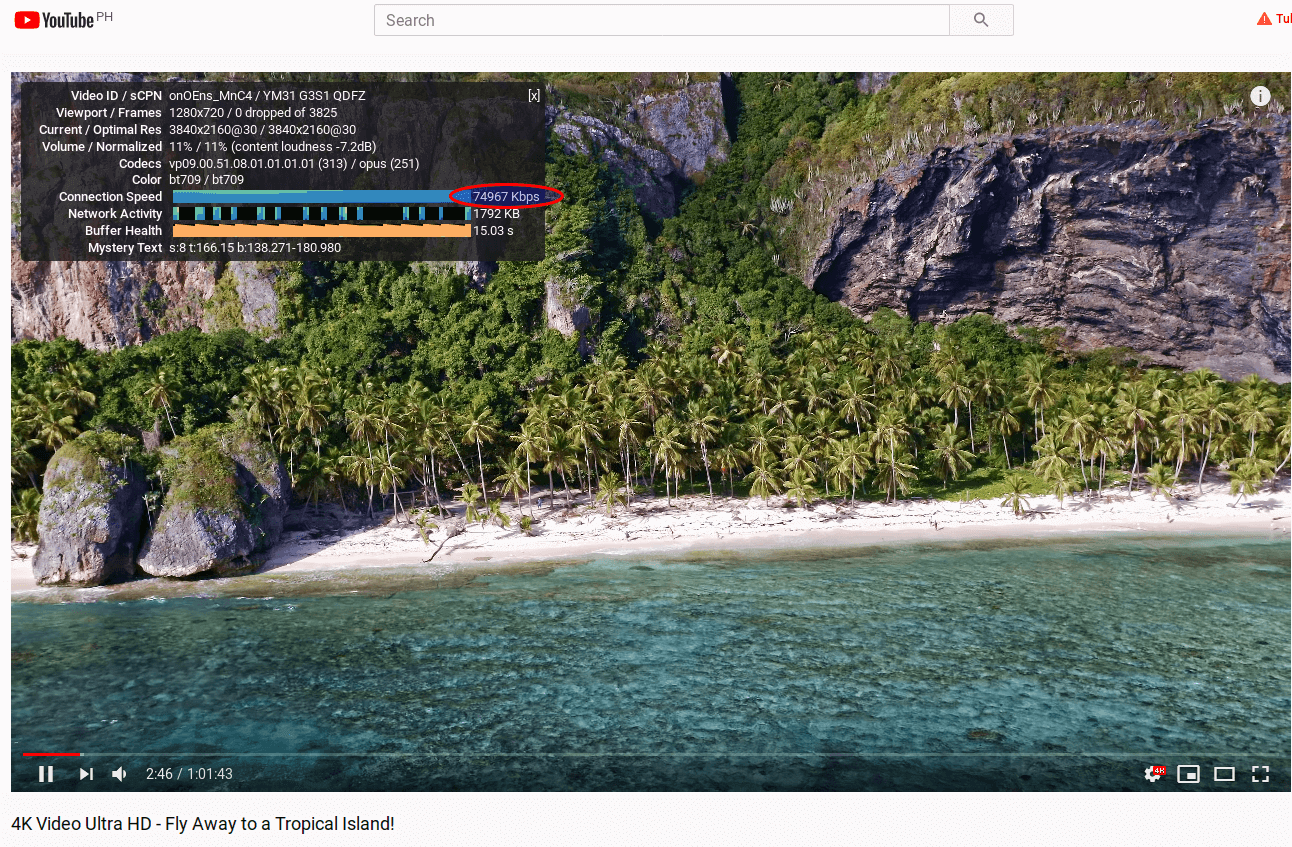Focus the Search input field
This screenshot has width=1292, height=847.
661,20
